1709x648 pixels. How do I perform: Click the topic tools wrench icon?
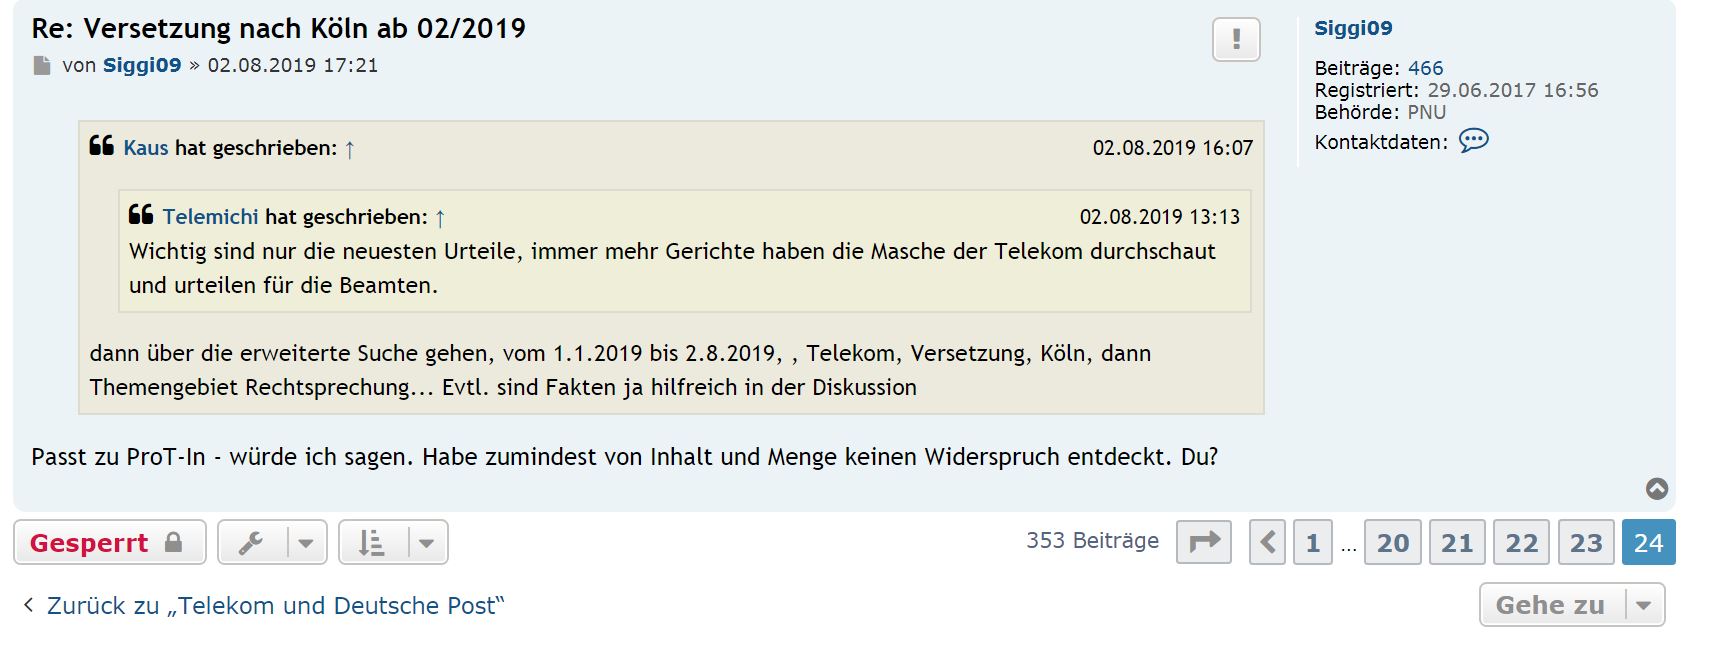[x=251, y=542]
